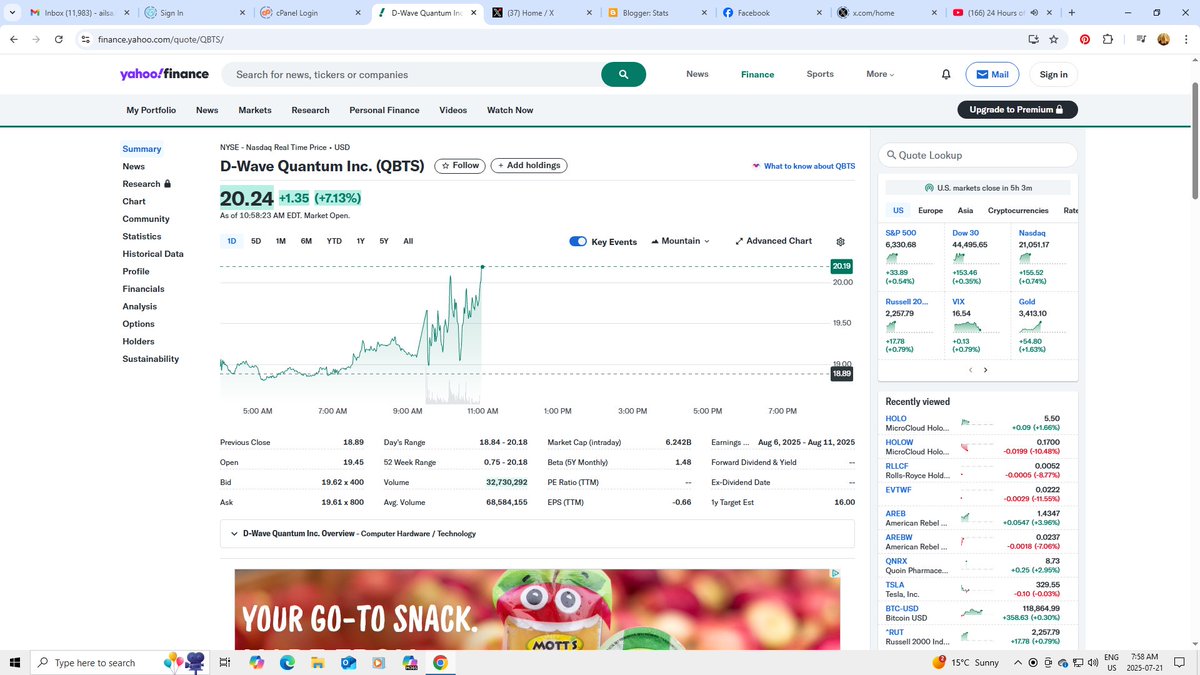The image size is (1200, 675).
Task: Go back in browser history
Action: click(x=13, y=39)
